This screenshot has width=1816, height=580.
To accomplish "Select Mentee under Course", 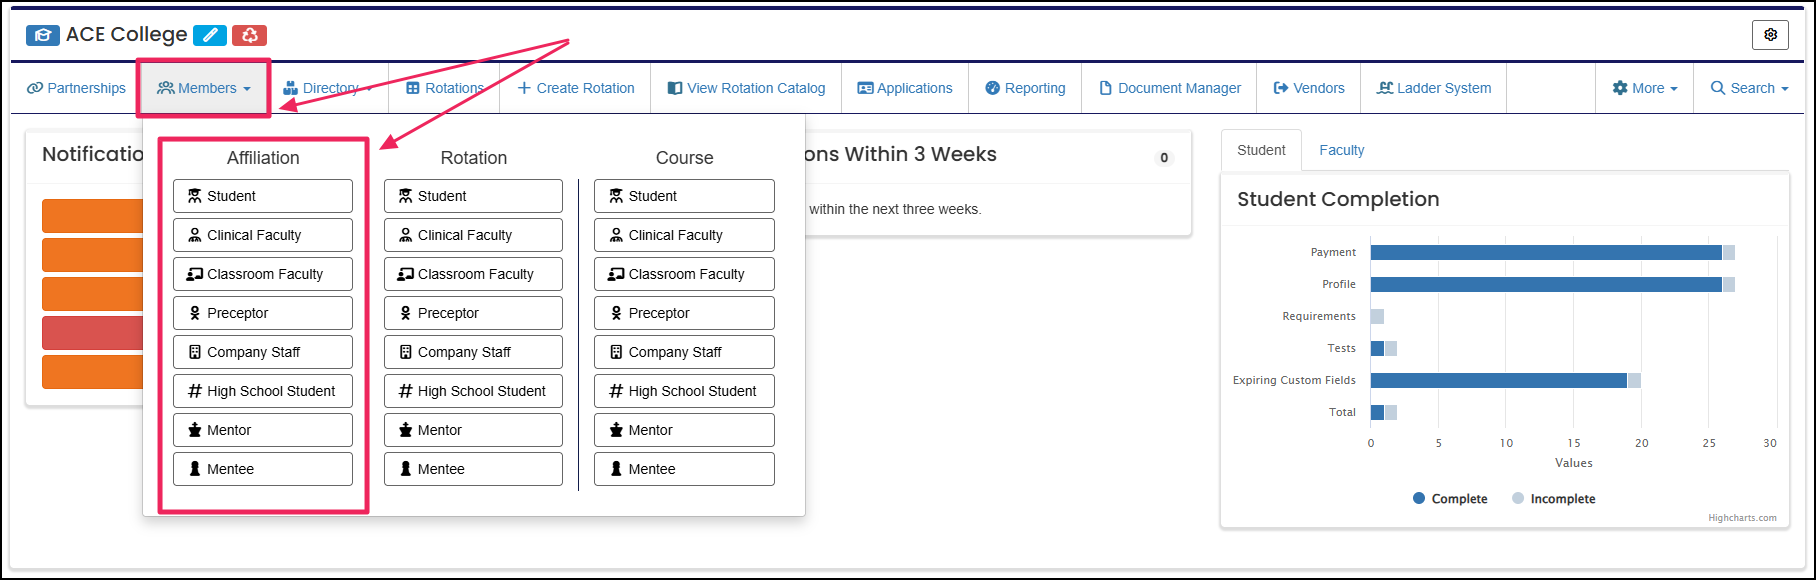I will click(684, 469).
